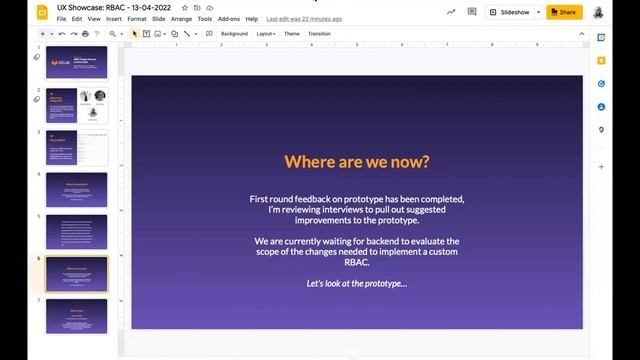Check the cloud document status icon

coord(209,8)
